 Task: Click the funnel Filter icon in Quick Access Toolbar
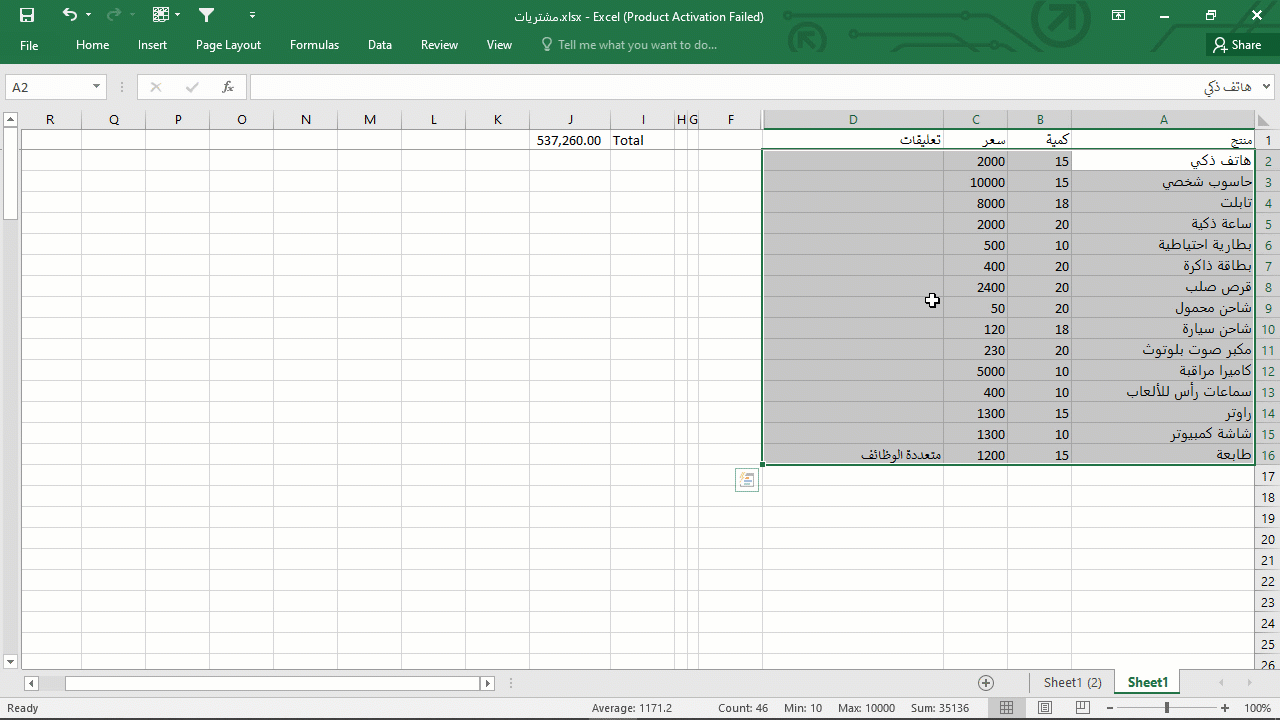coord(207,15)
